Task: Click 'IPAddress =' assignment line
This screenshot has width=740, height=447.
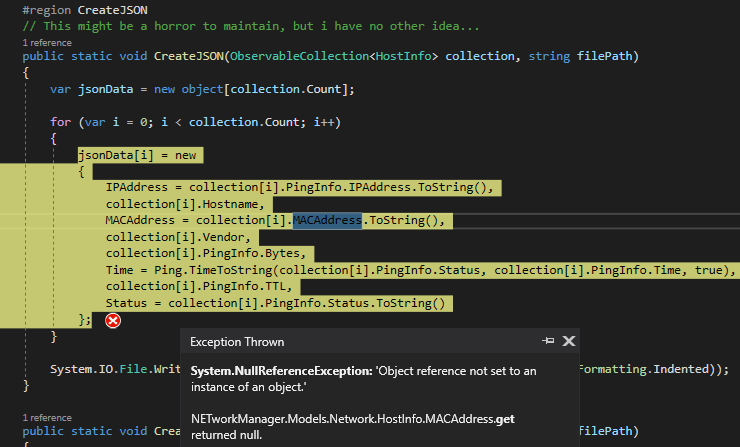Action: click(299, 187)
